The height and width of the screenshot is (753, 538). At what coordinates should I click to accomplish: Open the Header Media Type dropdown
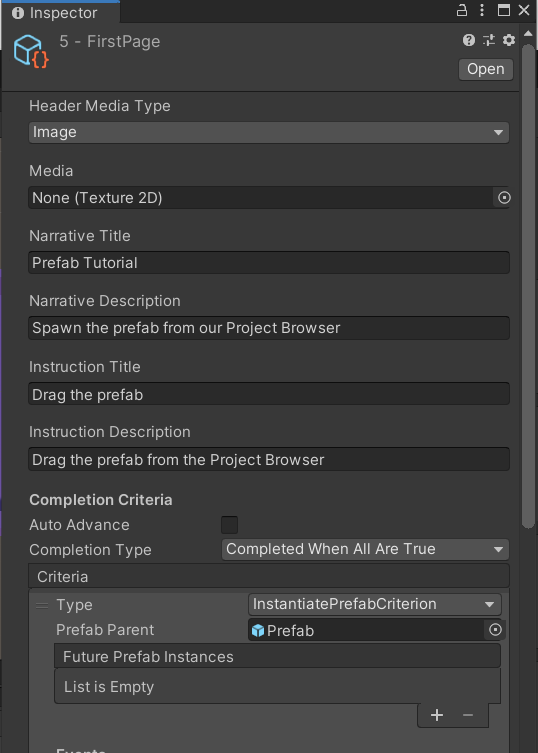[x=269, y=132]
